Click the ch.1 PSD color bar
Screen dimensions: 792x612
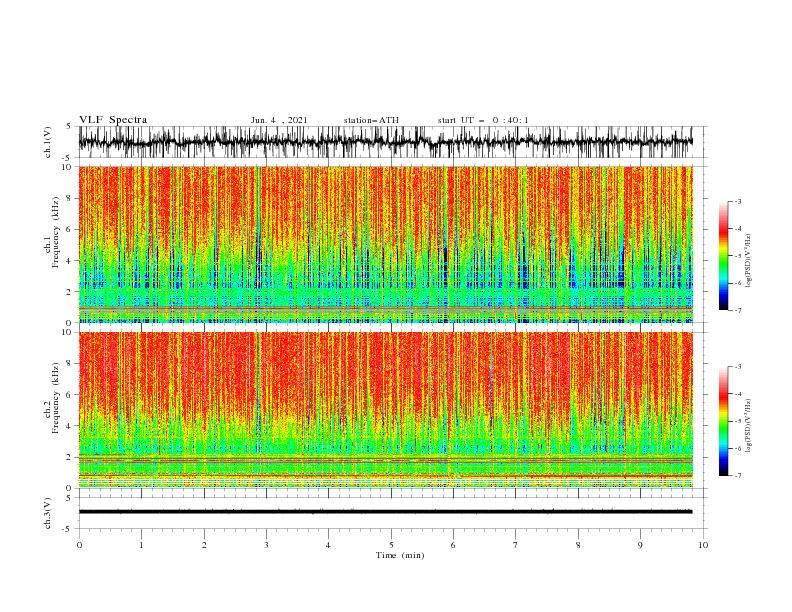coord(723,256)
